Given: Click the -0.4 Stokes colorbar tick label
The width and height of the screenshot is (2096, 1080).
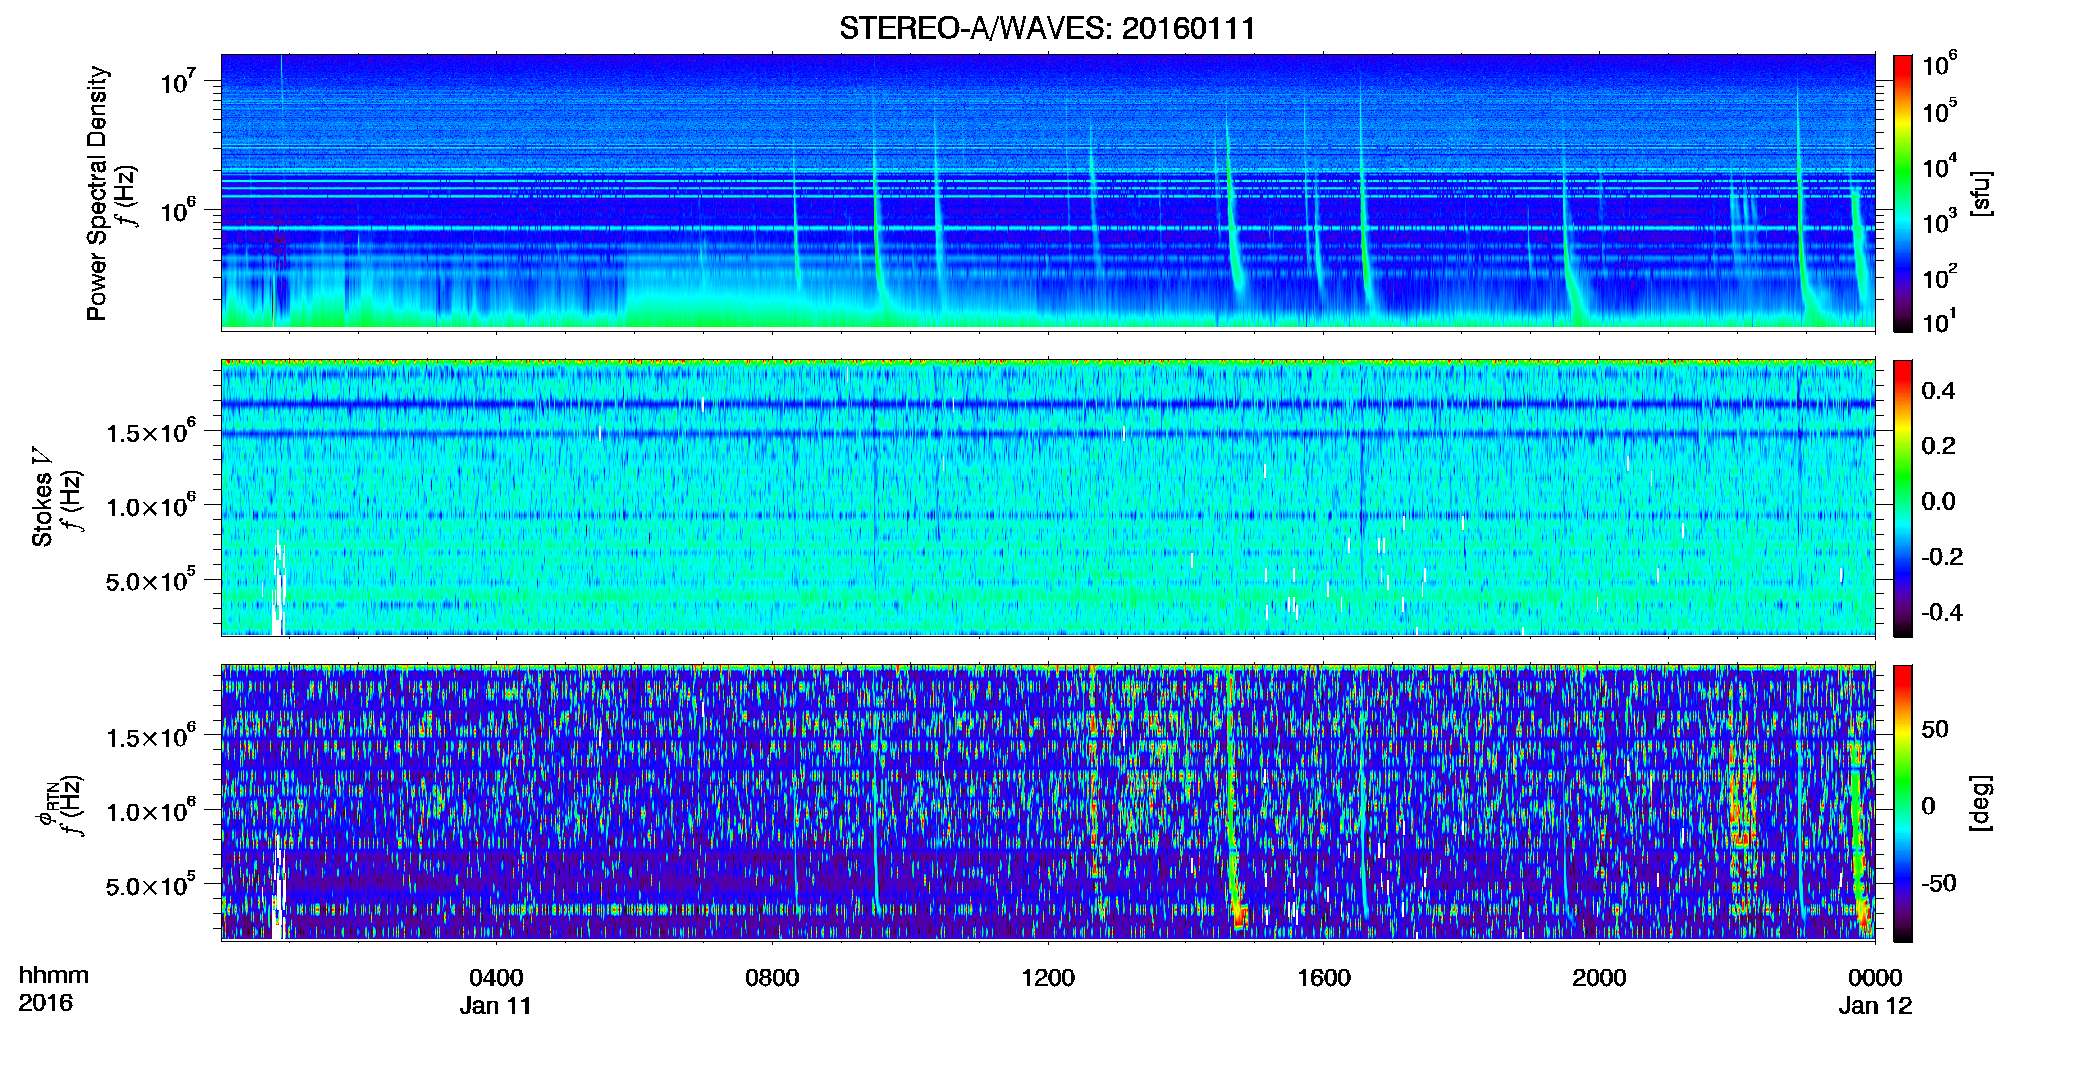Looking at the screenshot, I should [1942, 612].
